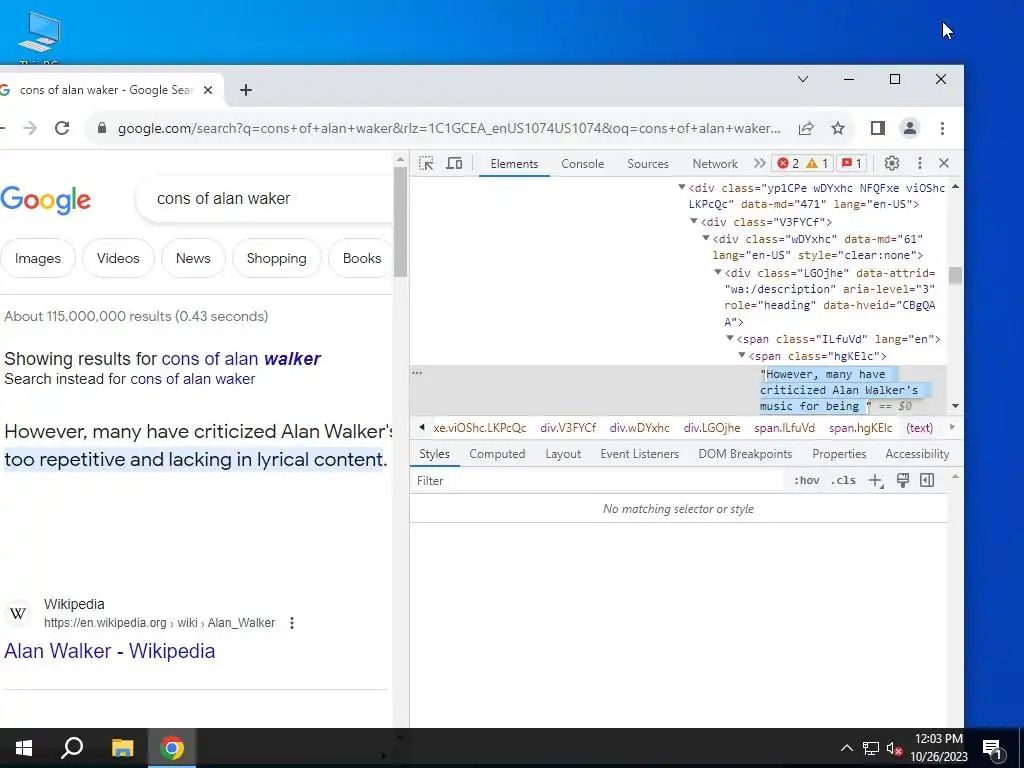The height and width of the screenshot is (768, 1024).
Task: Select div.V3FYCf in the breadcrumb
Action: (568, 428)
